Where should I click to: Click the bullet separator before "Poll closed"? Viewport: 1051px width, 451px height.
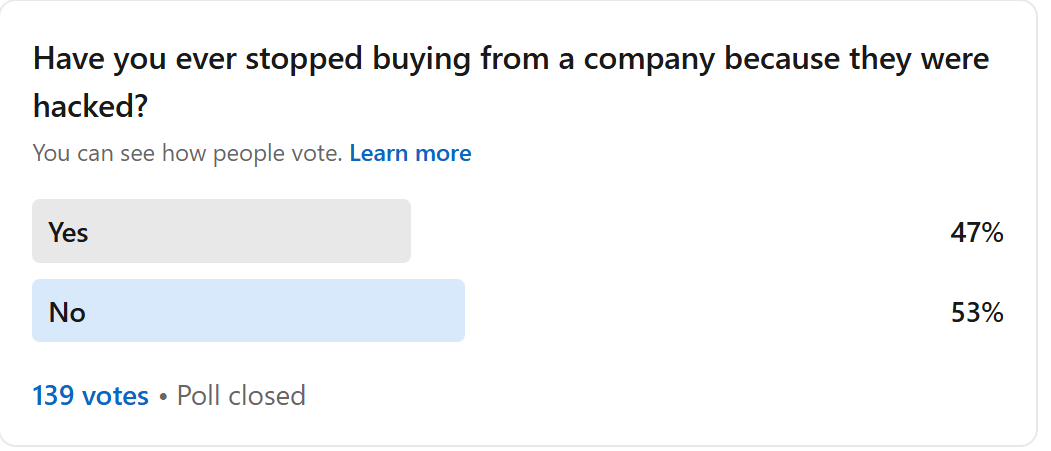[163, 397]
